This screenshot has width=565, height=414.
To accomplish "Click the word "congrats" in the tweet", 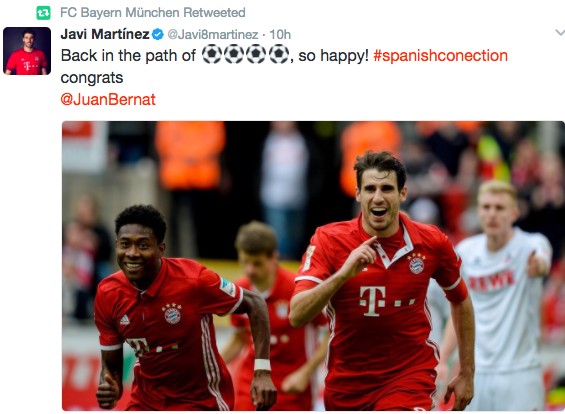I will pyautogui.click(x=92, y=78).
